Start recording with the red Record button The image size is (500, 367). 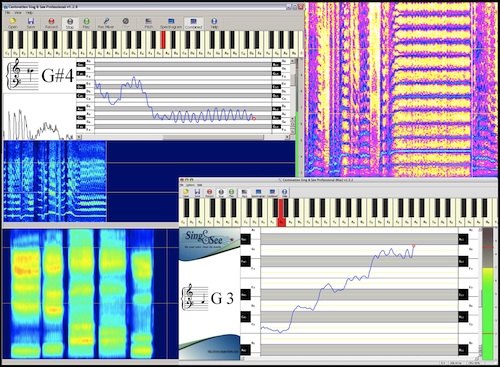[x=51, y=23]
